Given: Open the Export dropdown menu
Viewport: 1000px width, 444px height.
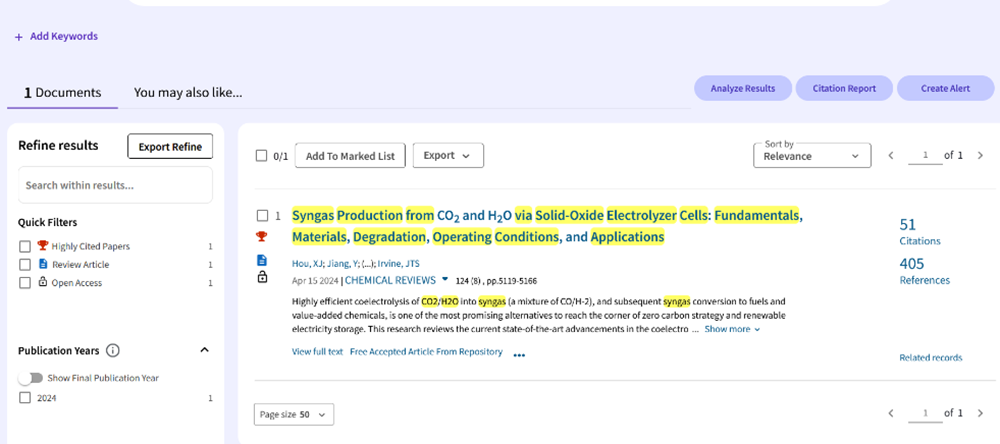Looking at the screenshot, I should pyautogui.click(x=447, y=155).
